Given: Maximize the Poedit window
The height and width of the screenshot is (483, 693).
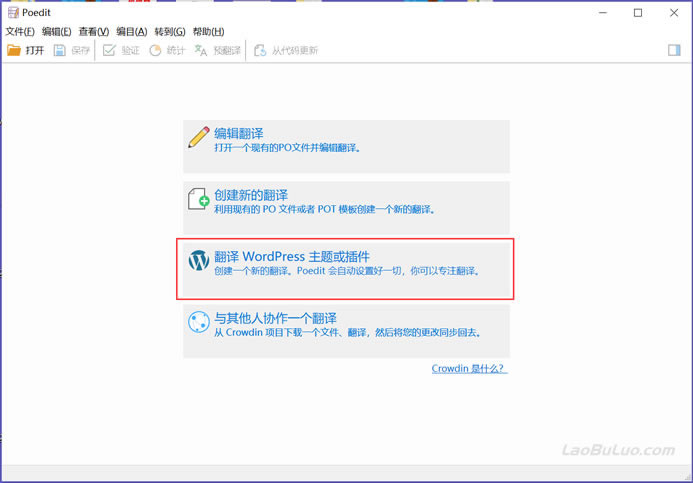Looking at the screenshot, I should tap(638, 13).
